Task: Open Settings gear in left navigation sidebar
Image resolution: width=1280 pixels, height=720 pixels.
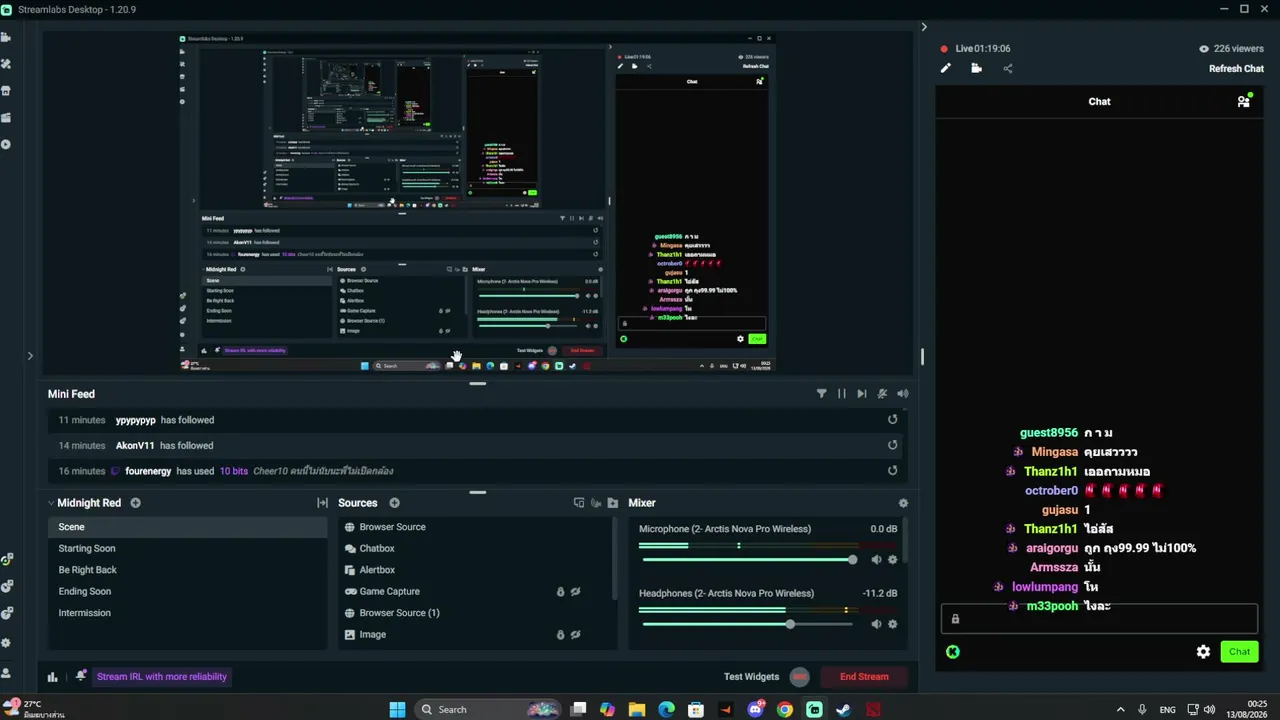Action: coord(6,643)
